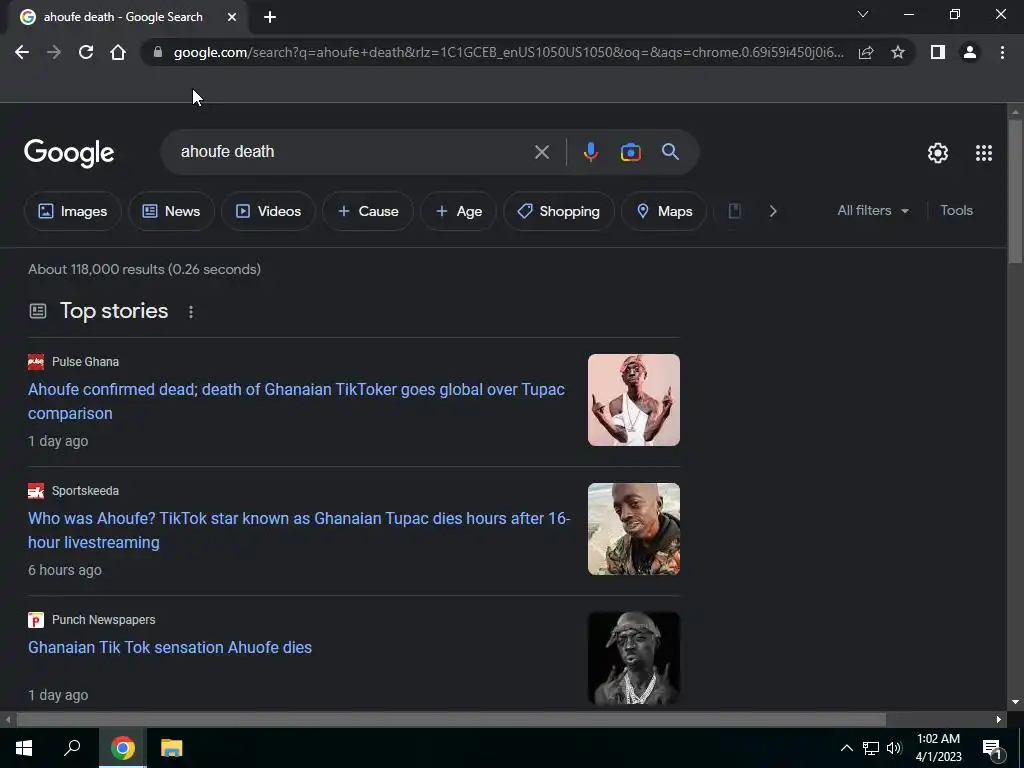
Task: Reload the current page
Action: (x=86, y=52)
